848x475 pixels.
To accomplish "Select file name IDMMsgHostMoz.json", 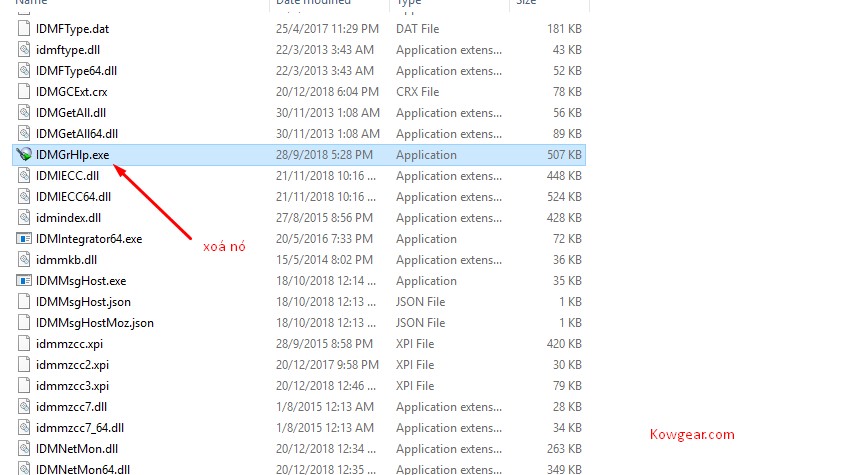I will [x=95, y=323].
